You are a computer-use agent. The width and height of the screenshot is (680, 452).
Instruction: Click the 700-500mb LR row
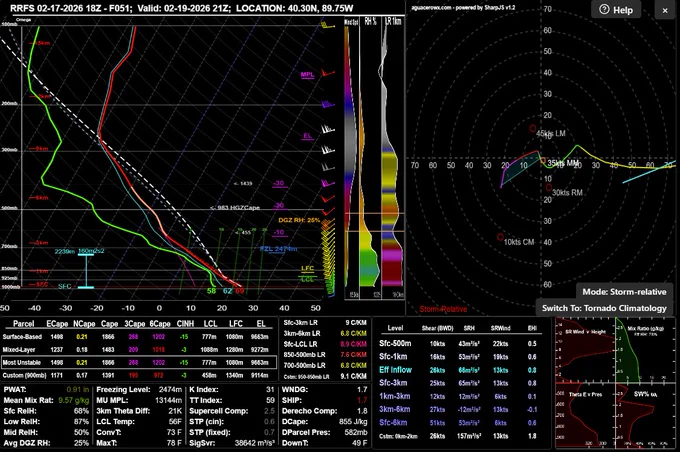(325, 365)
